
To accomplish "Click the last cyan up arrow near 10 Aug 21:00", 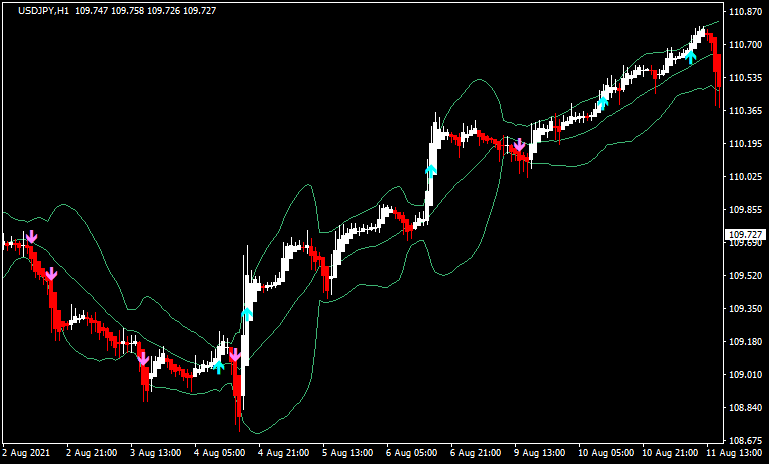I will coord(690,56).
